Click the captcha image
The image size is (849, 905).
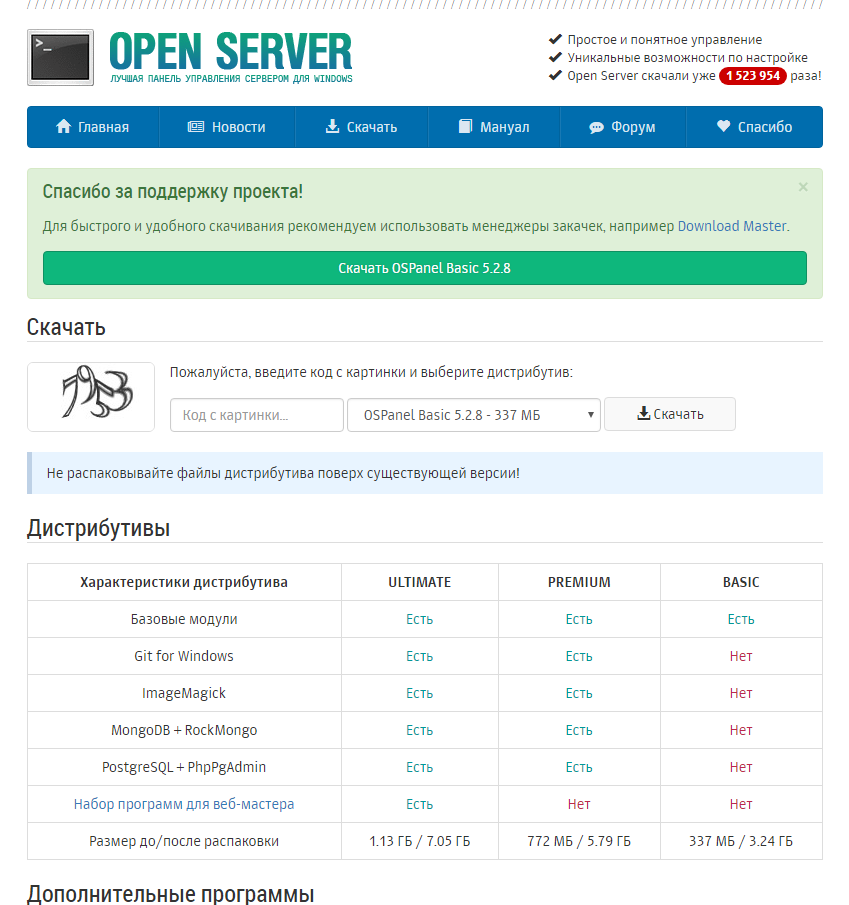coord(91,397)
